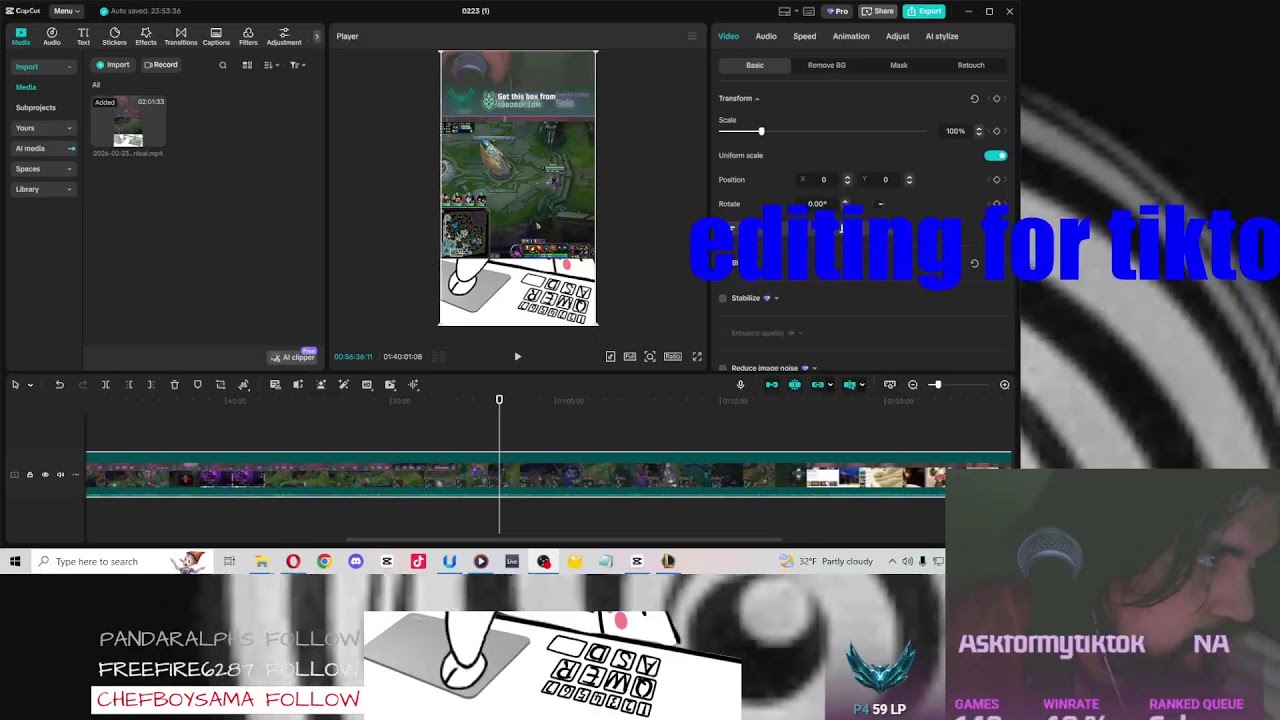Switch to the Adjust tab
This screenshot has width=1280, height=720.
pos(898,36)
